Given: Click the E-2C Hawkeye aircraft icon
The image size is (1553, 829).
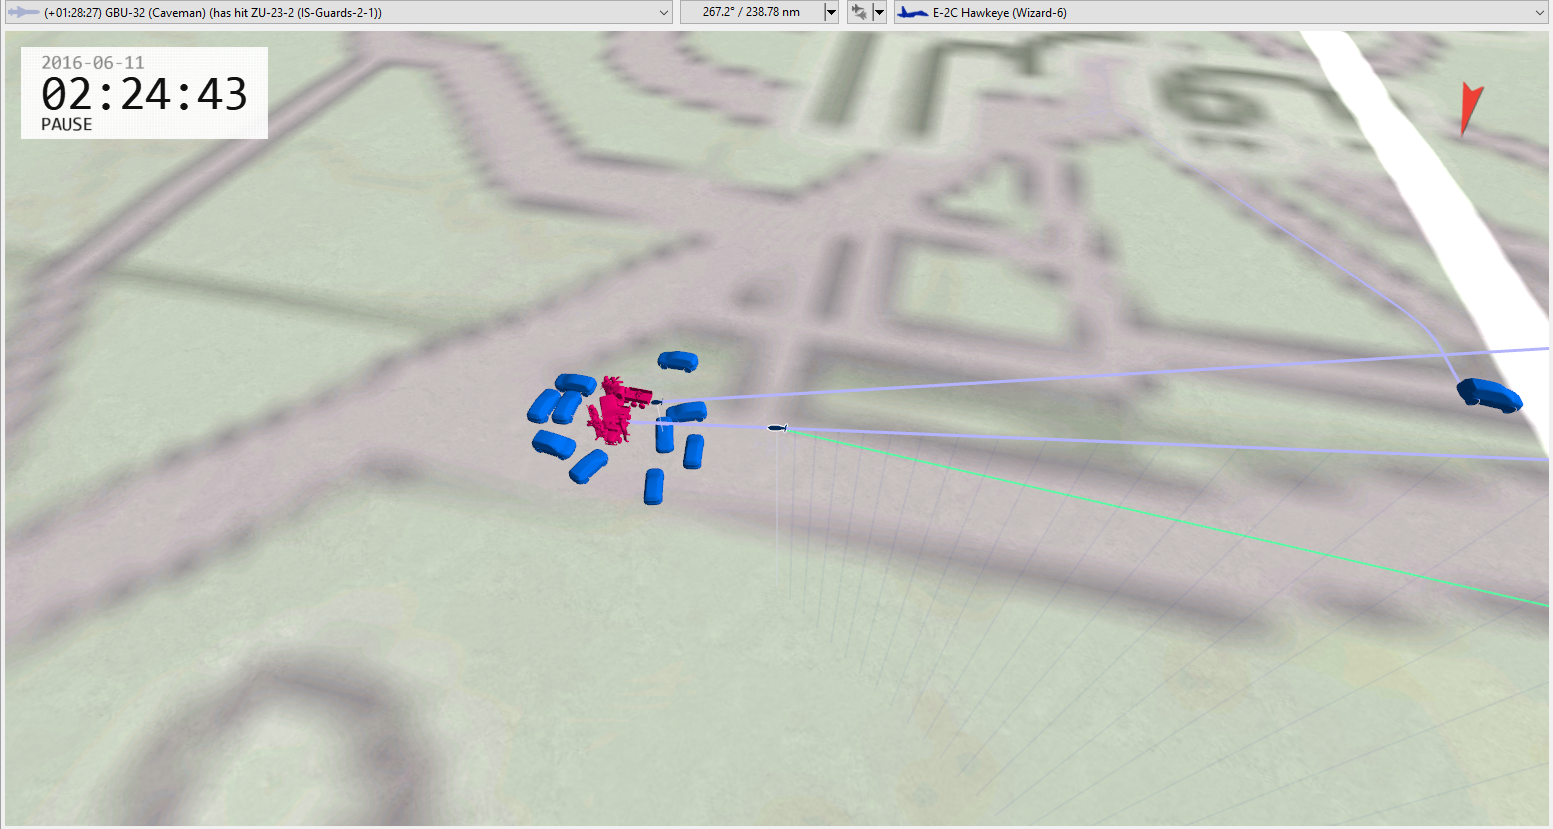Looking at the screenshot, I should (x=912, y=13).
